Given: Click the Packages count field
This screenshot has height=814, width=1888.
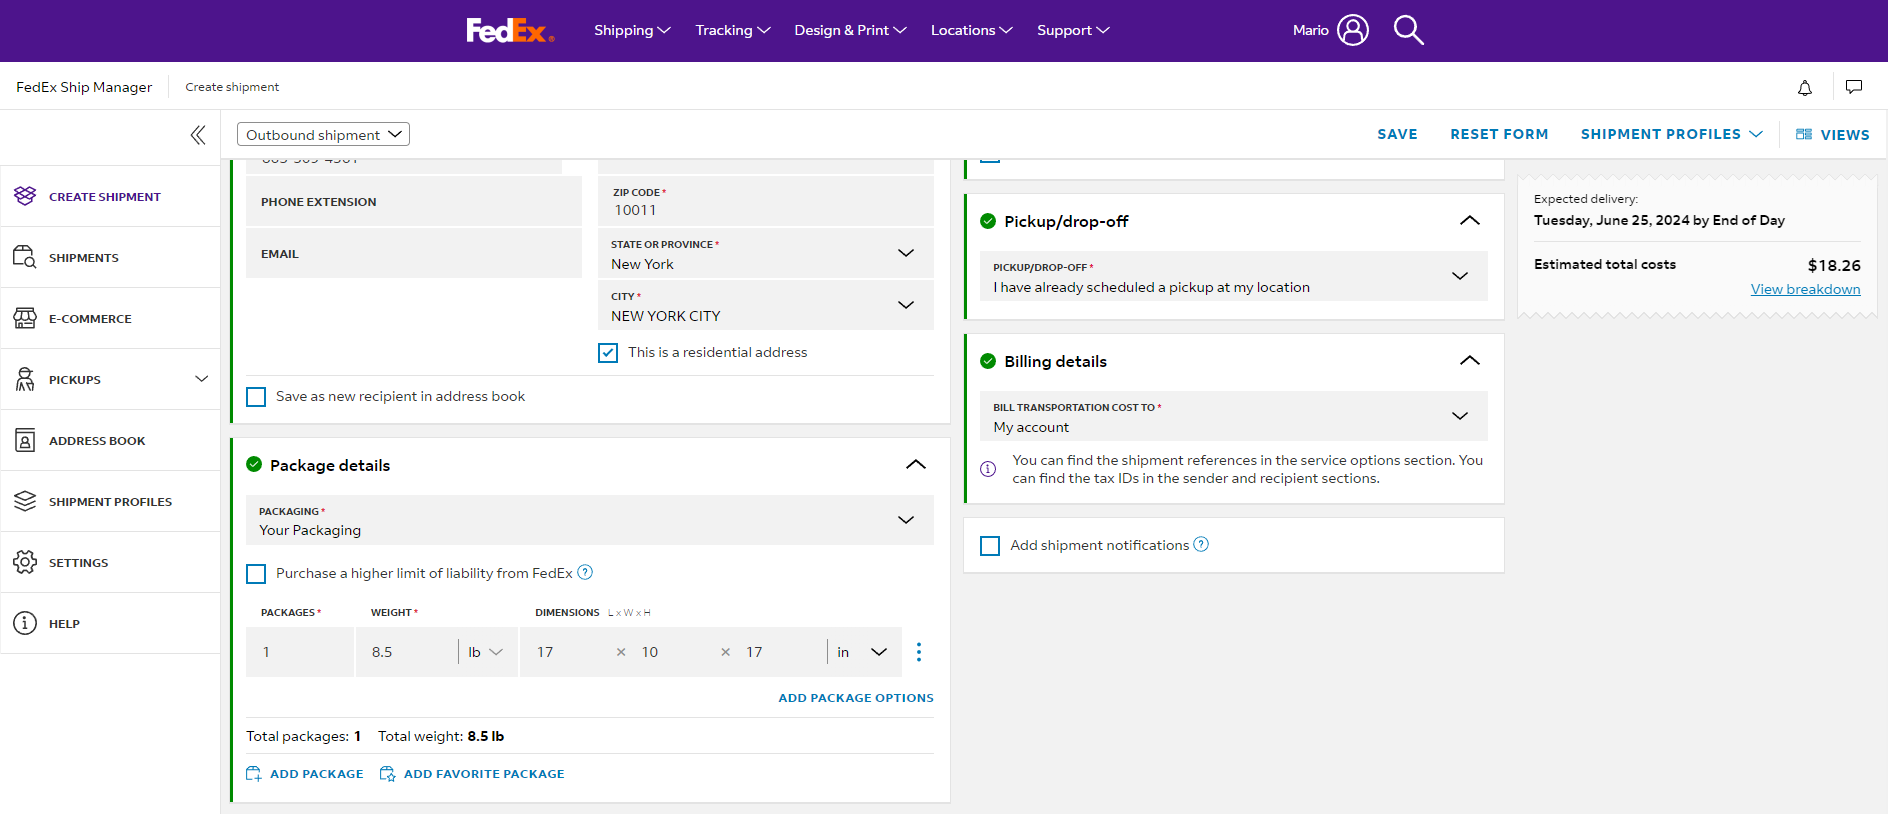Looking at the screenshot, I should 300,652.
